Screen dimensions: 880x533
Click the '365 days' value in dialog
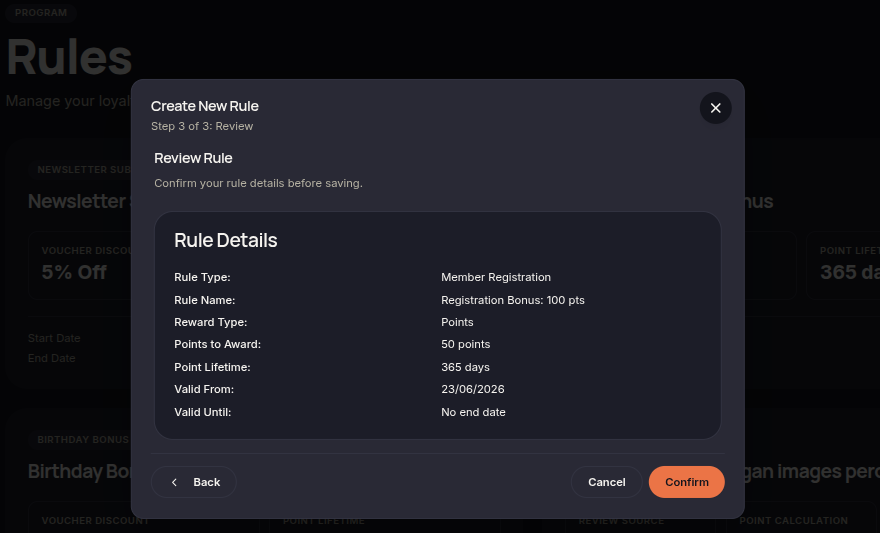click(x=465, y=367)
